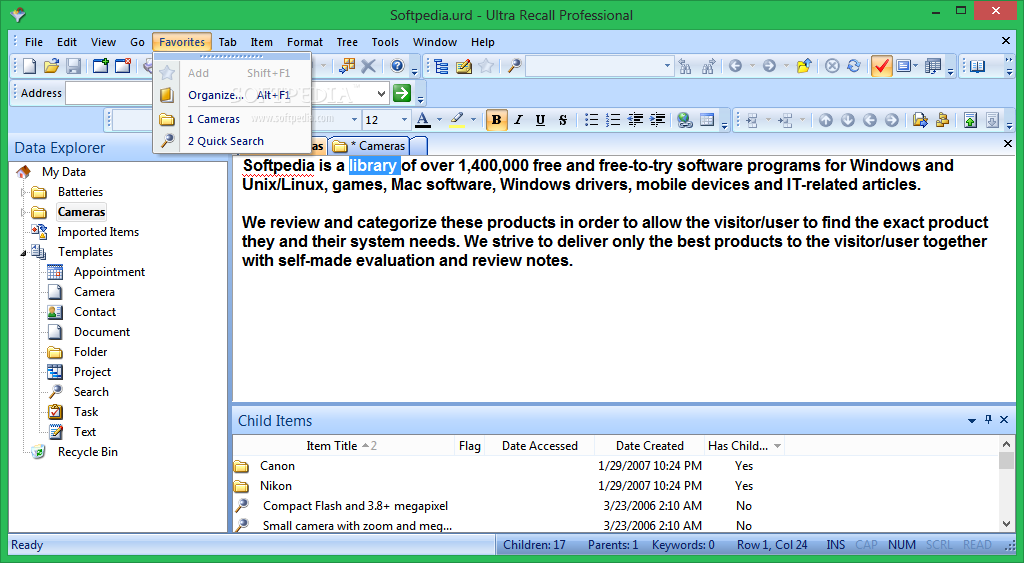Image resolution: width=1024 pixels, height=563 pixels.
Task: Click the child items columns grid icon
Action: coord(933,66)
